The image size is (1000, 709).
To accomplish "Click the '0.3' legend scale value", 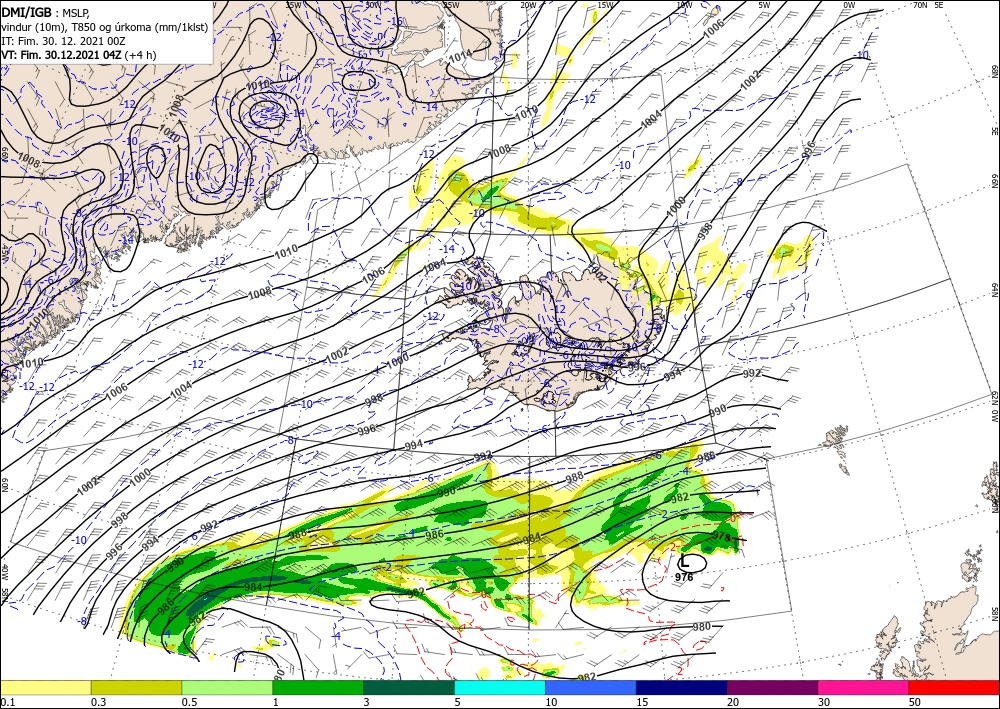I will tap(98, 702).
